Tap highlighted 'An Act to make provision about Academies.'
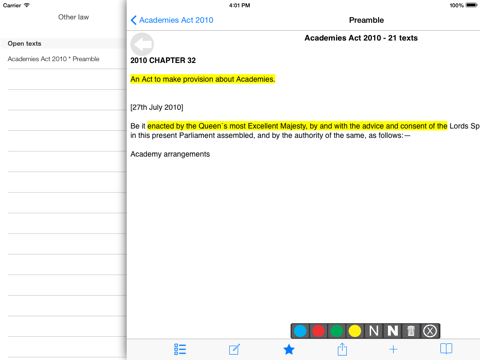480x360 pixels. (203, 79)
